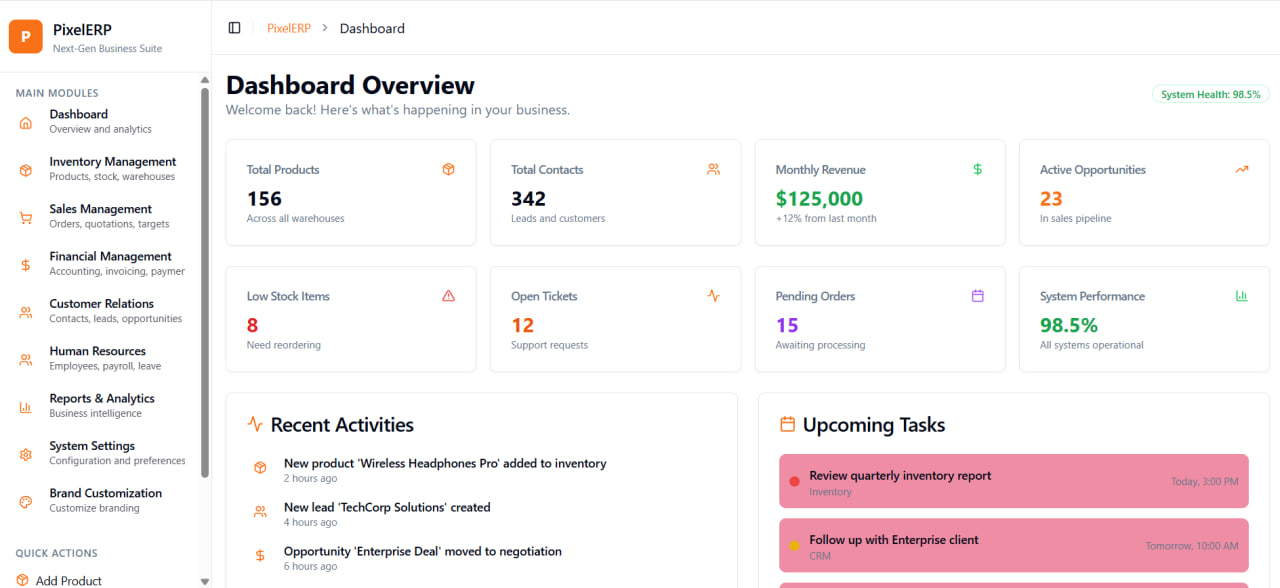Click the Upcoming Tasks calendar icon
The width and height of the screenshot is (1280, 588).
787,424
